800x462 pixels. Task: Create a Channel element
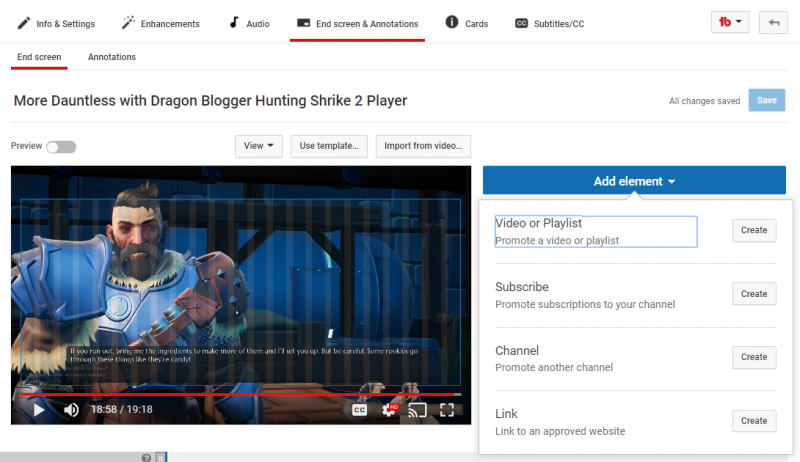pos(754,357)
